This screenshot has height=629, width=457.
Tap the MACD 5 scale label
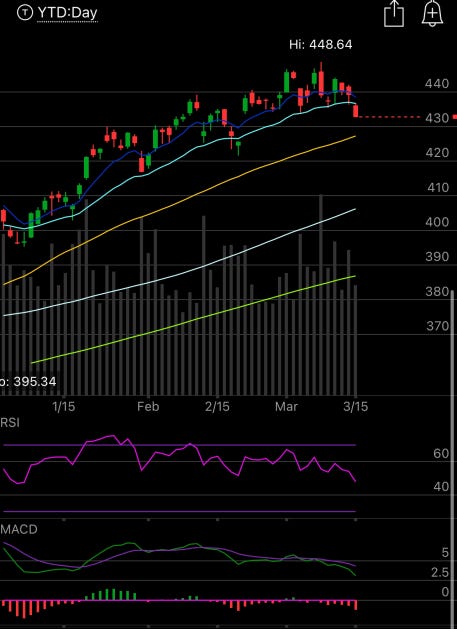tap(445, 553)
